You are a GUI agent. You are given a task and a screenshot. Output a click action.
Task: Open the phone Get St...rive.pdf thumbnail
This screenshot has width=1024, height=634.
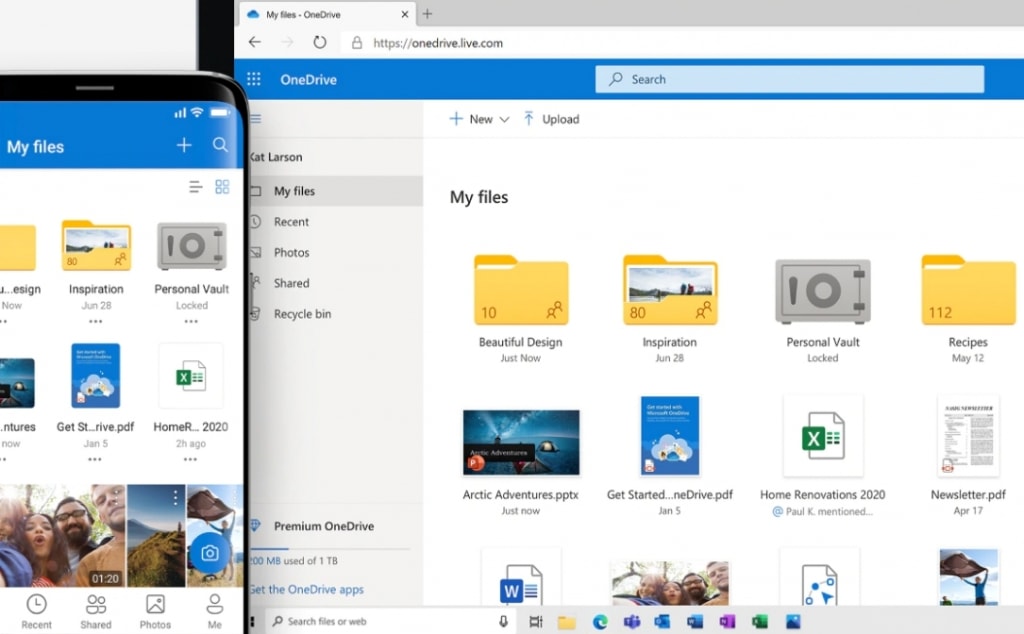tap(95, 376)
